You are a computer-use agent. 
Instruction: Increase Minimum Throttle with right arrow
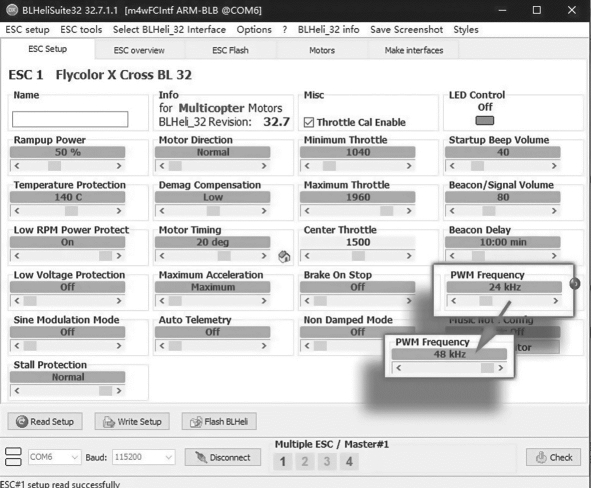[409, 166]
